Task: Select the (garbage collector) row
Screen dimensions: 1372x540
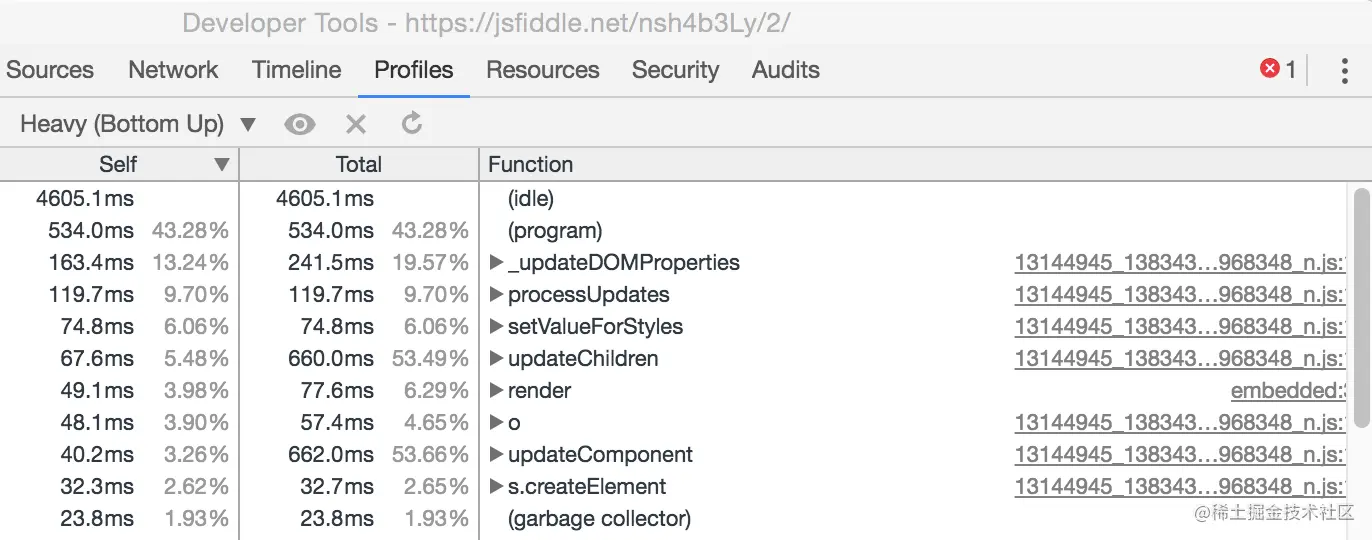Action: [599, 519]
